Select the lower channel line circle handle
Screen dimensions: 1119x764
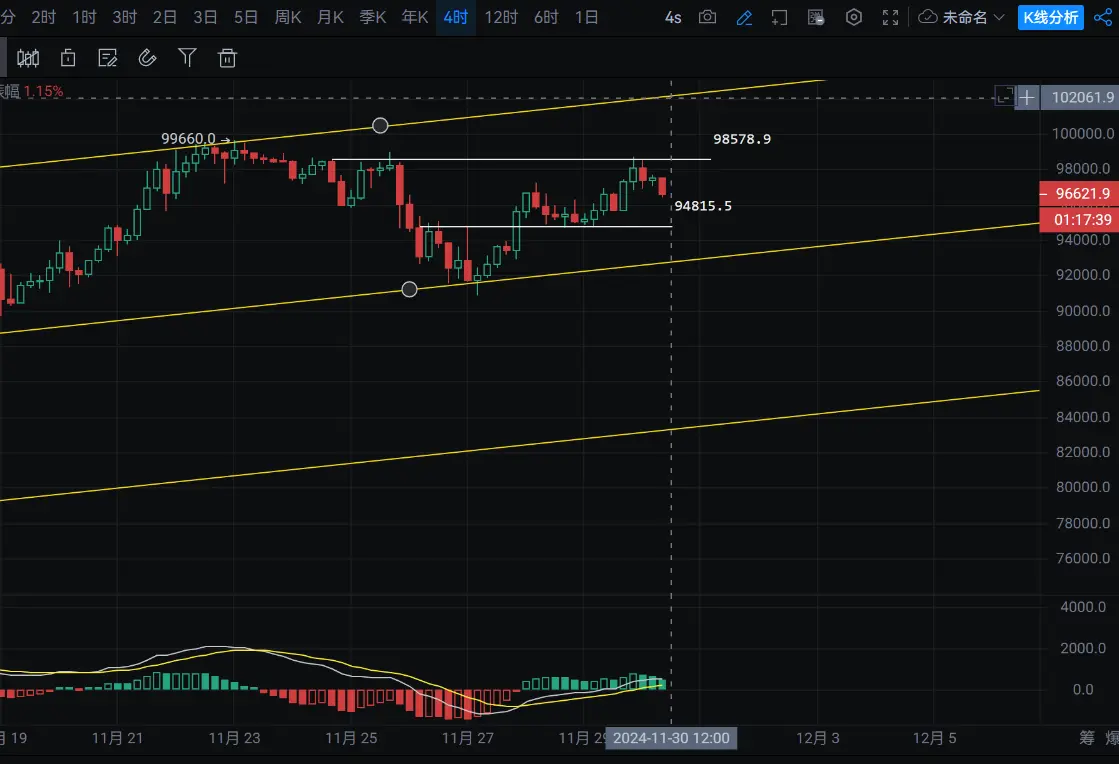409,289
